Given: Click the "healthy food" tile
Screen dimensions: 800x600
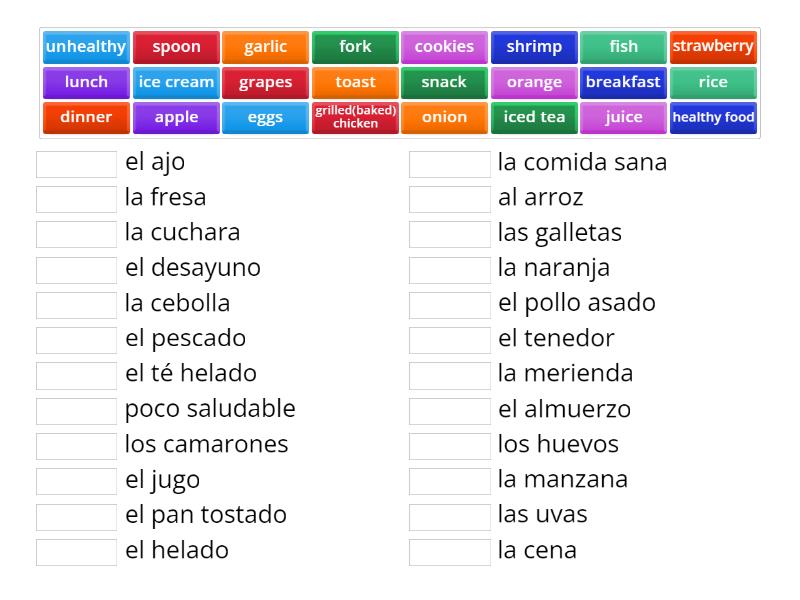Looking at the screenshot, I should [x=713, y=117].
